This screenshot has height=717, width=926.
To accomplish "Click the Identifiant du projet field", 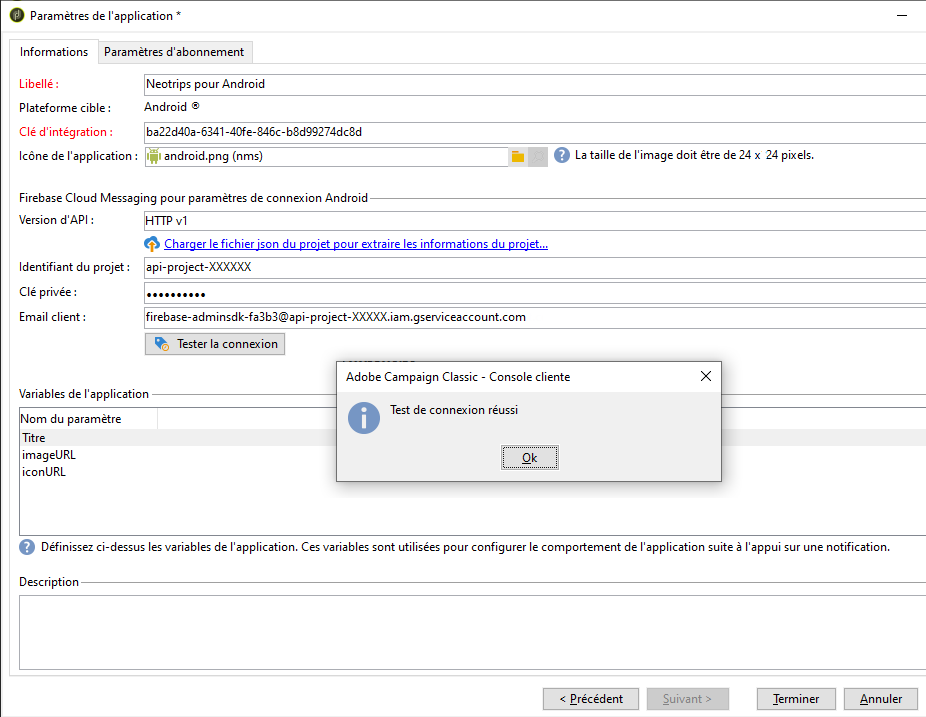I will (x=534, y=268).
